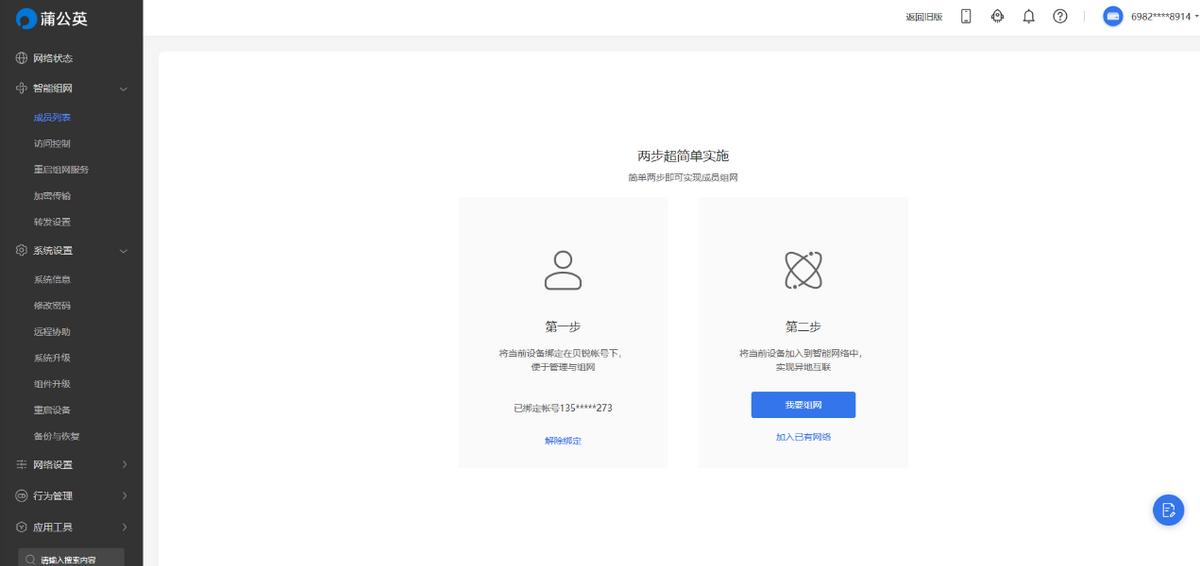Click the globe icon beside 网络状态
The image size is (1200, 566).
(22, 58)
